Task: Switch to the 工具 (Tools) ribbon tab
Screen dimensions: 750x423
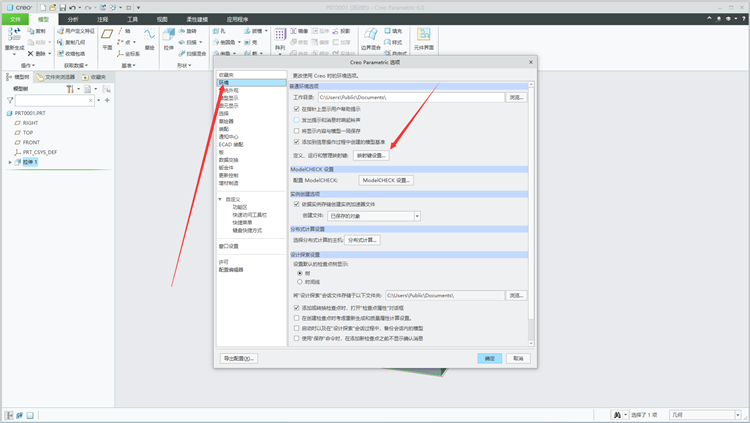Action: coord(132,19)
